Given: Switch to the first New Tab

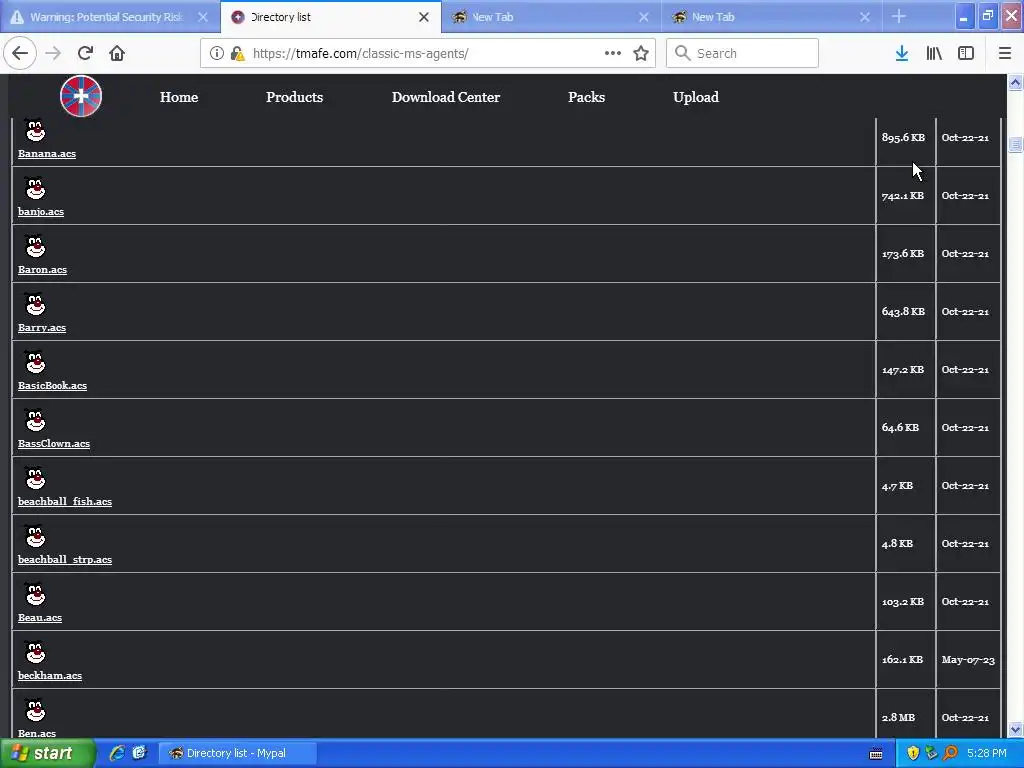Looking at the screenshot, I should coord(551,17).
